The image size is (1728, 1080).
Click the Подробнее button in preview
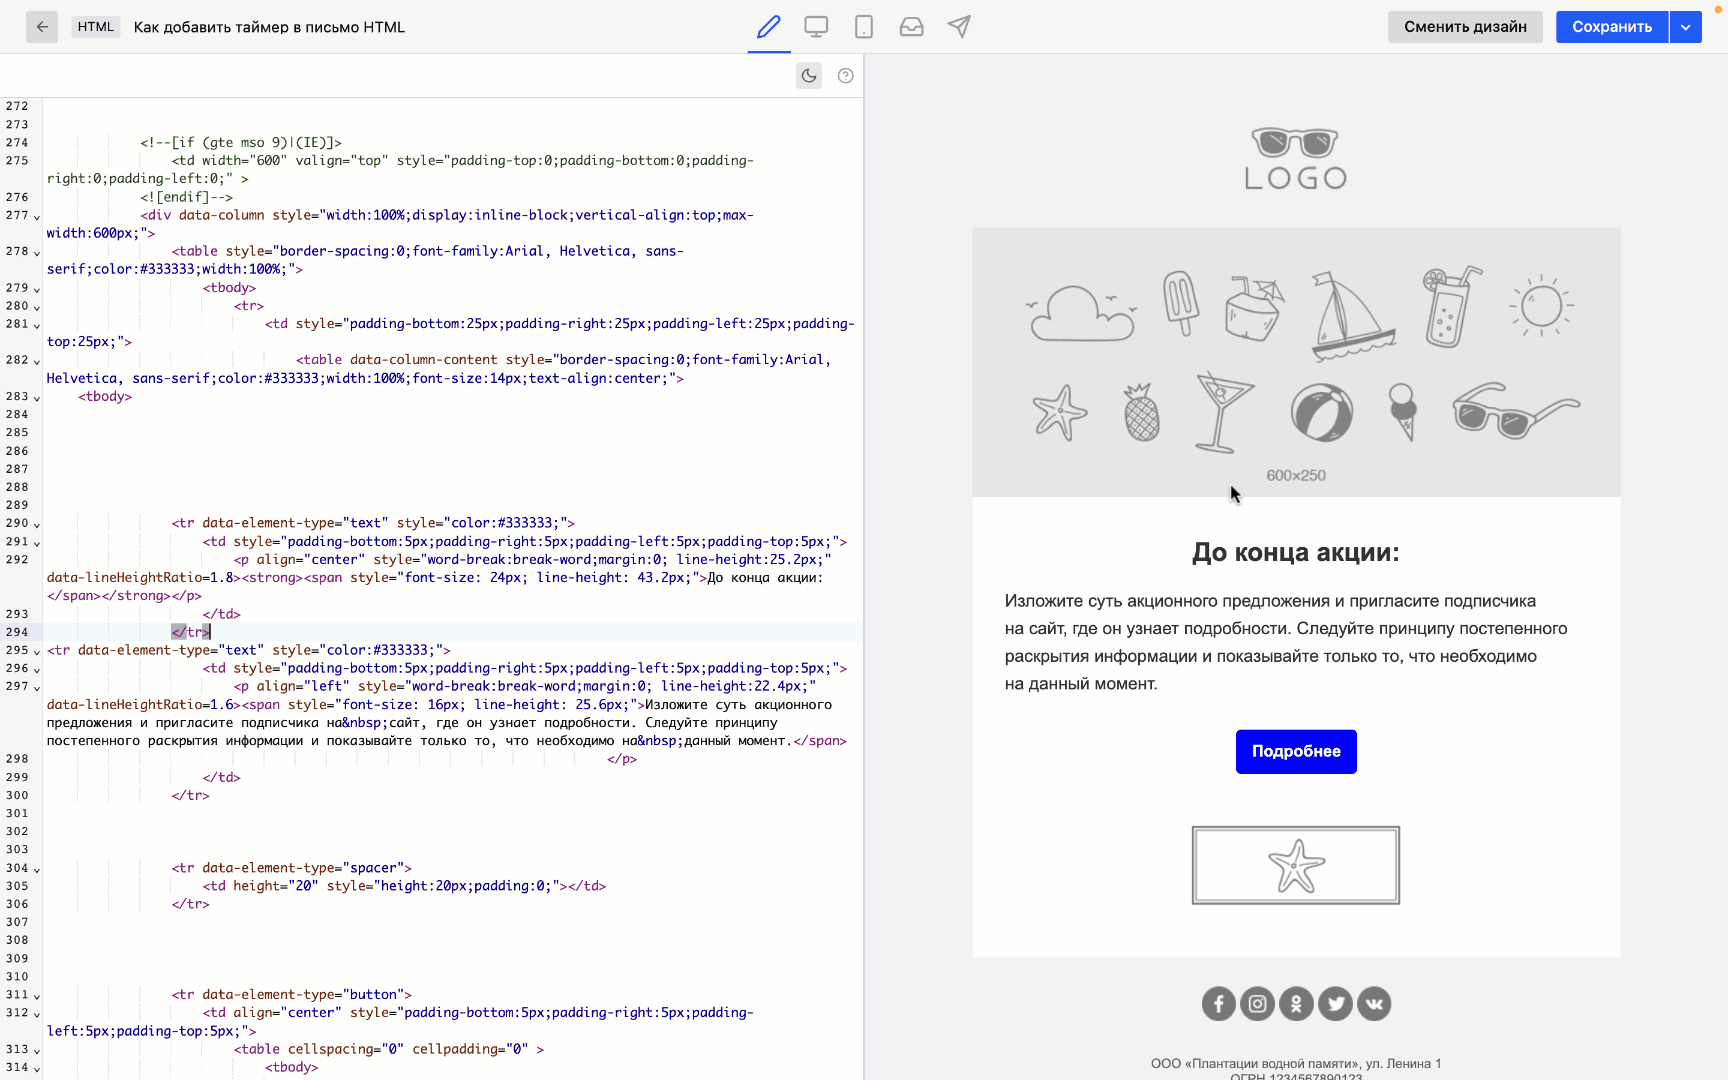pos(1296,751)
